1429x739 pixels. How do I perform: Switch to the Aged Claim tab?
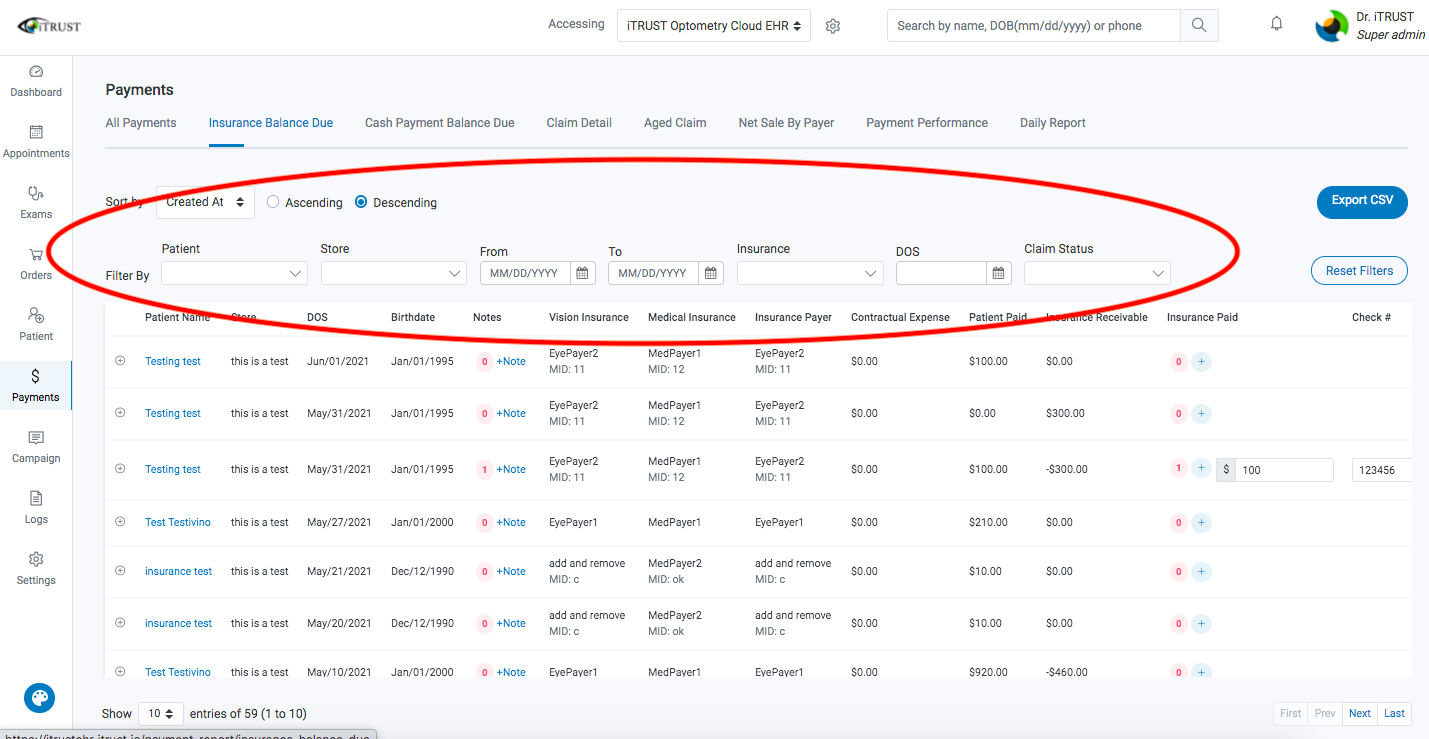click(675, 122)
